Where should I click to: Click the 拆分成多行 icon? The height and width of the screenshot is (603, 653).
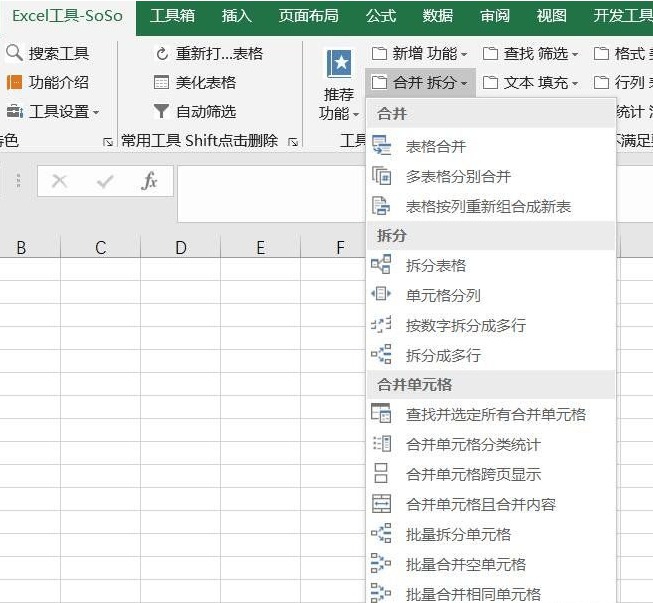[x=381, y=354]
